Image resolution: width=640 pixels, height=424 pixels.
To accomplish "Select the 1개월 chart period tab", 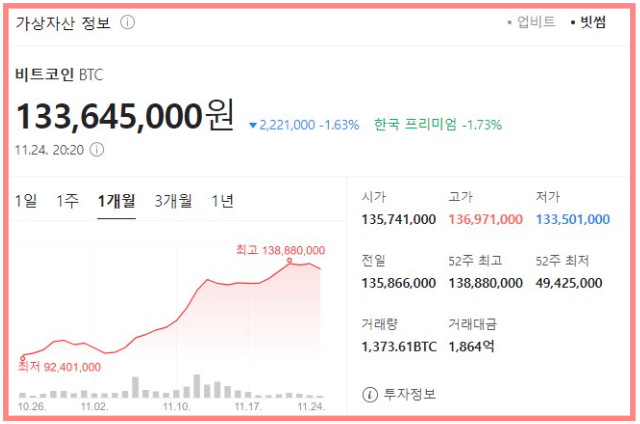I will tap(116, 201).
